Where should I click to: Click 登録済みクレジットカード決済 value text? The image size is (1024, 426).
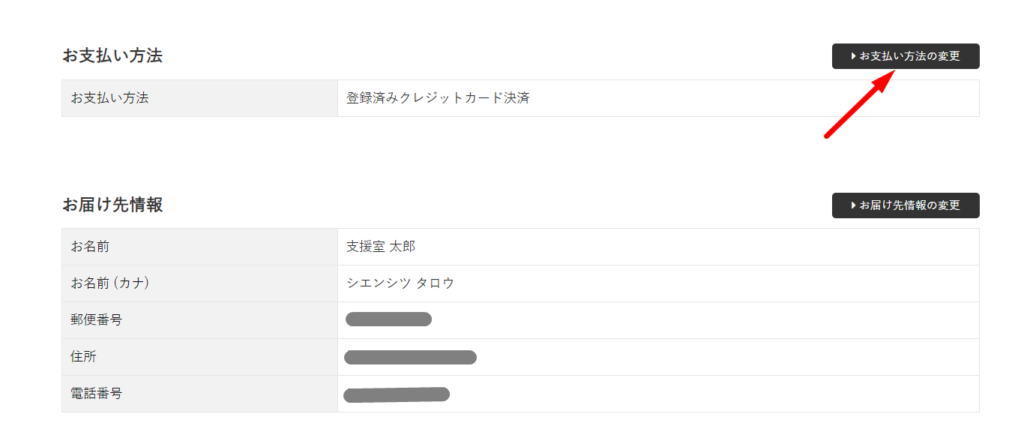pos(437,98)
